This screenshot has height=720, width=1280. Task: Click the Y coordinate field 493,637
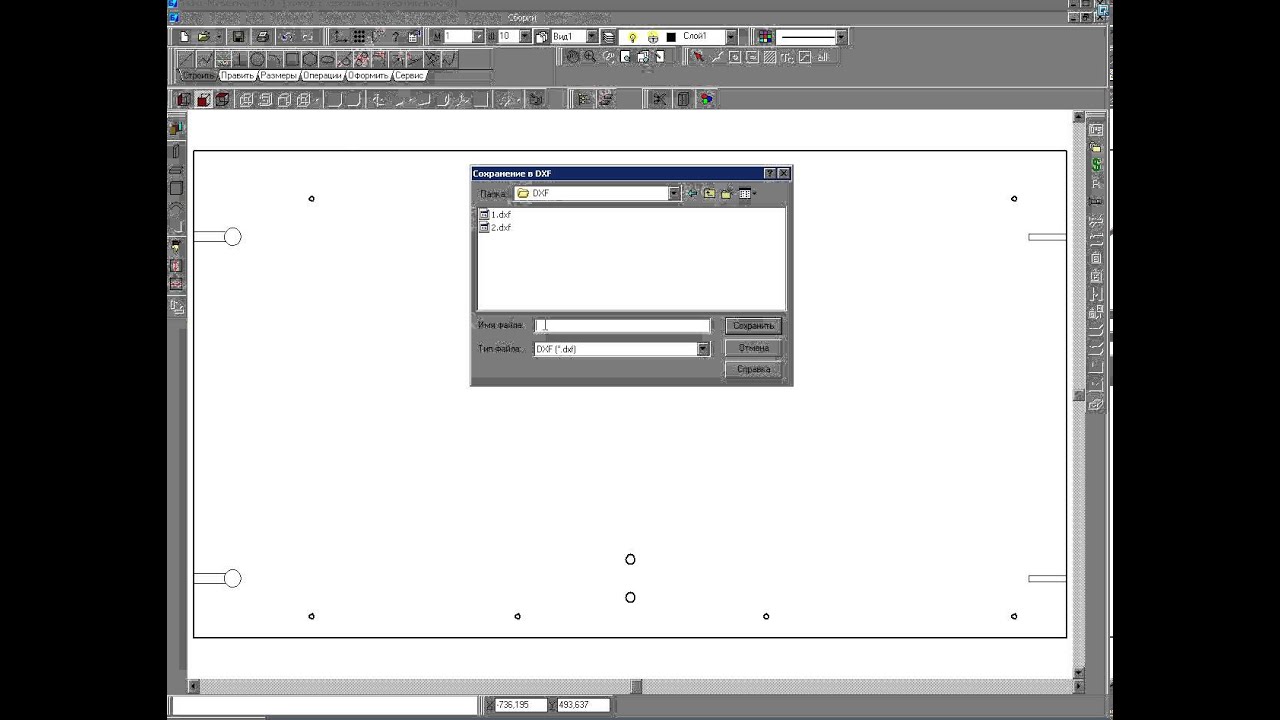(582, 705)
